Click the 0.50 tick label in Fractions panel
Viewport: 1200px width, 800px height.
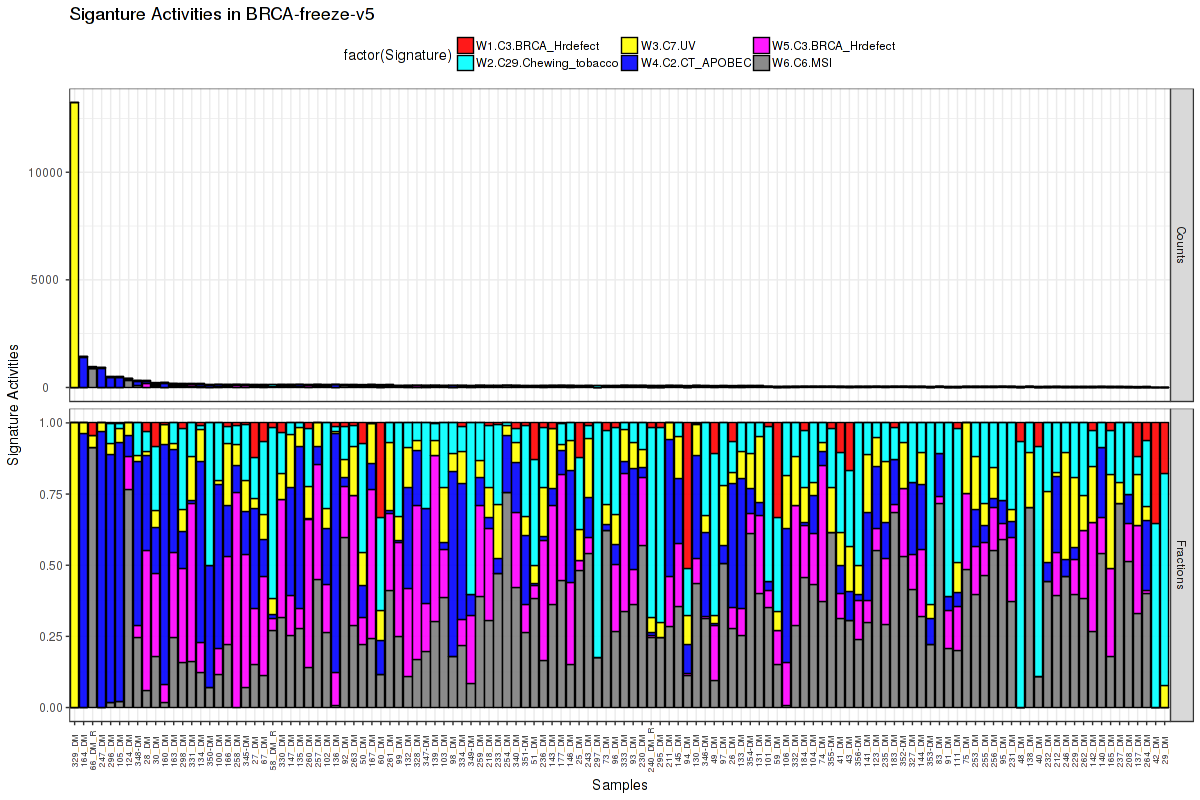click(50, 565)
